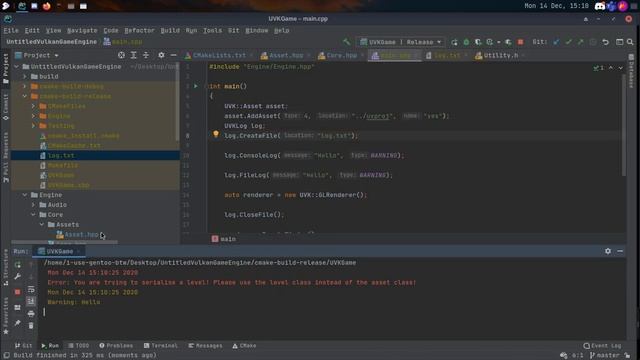Update project via Git blue arrow icon
640x360 pixels.
[x=556, y=42]
